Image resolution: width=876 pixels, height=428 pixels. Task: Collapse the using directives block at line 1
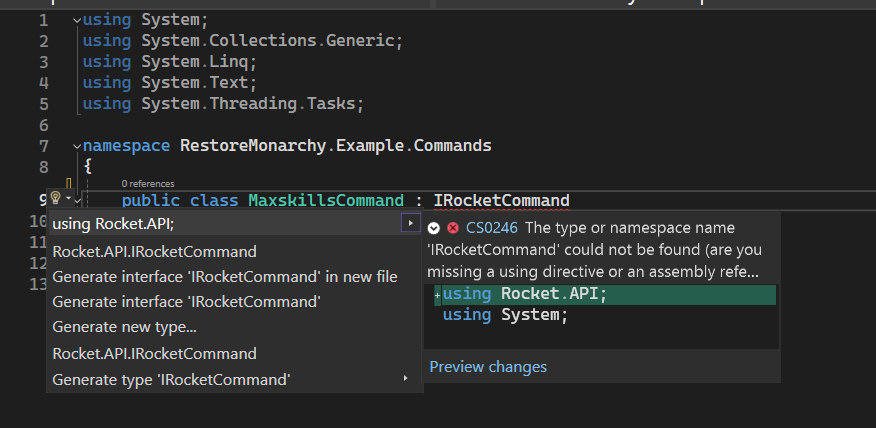(77, 20)
